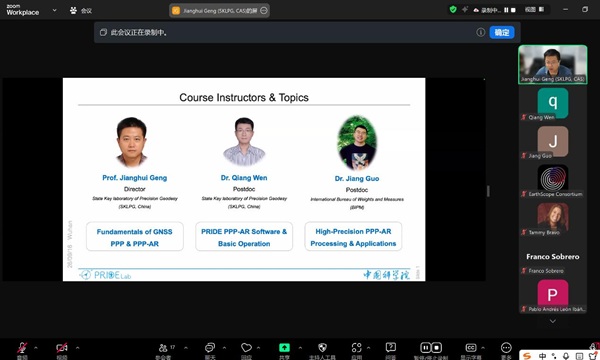Click the IME skin shirt icon
Screen dimensions: 600x360
(592, 356)
